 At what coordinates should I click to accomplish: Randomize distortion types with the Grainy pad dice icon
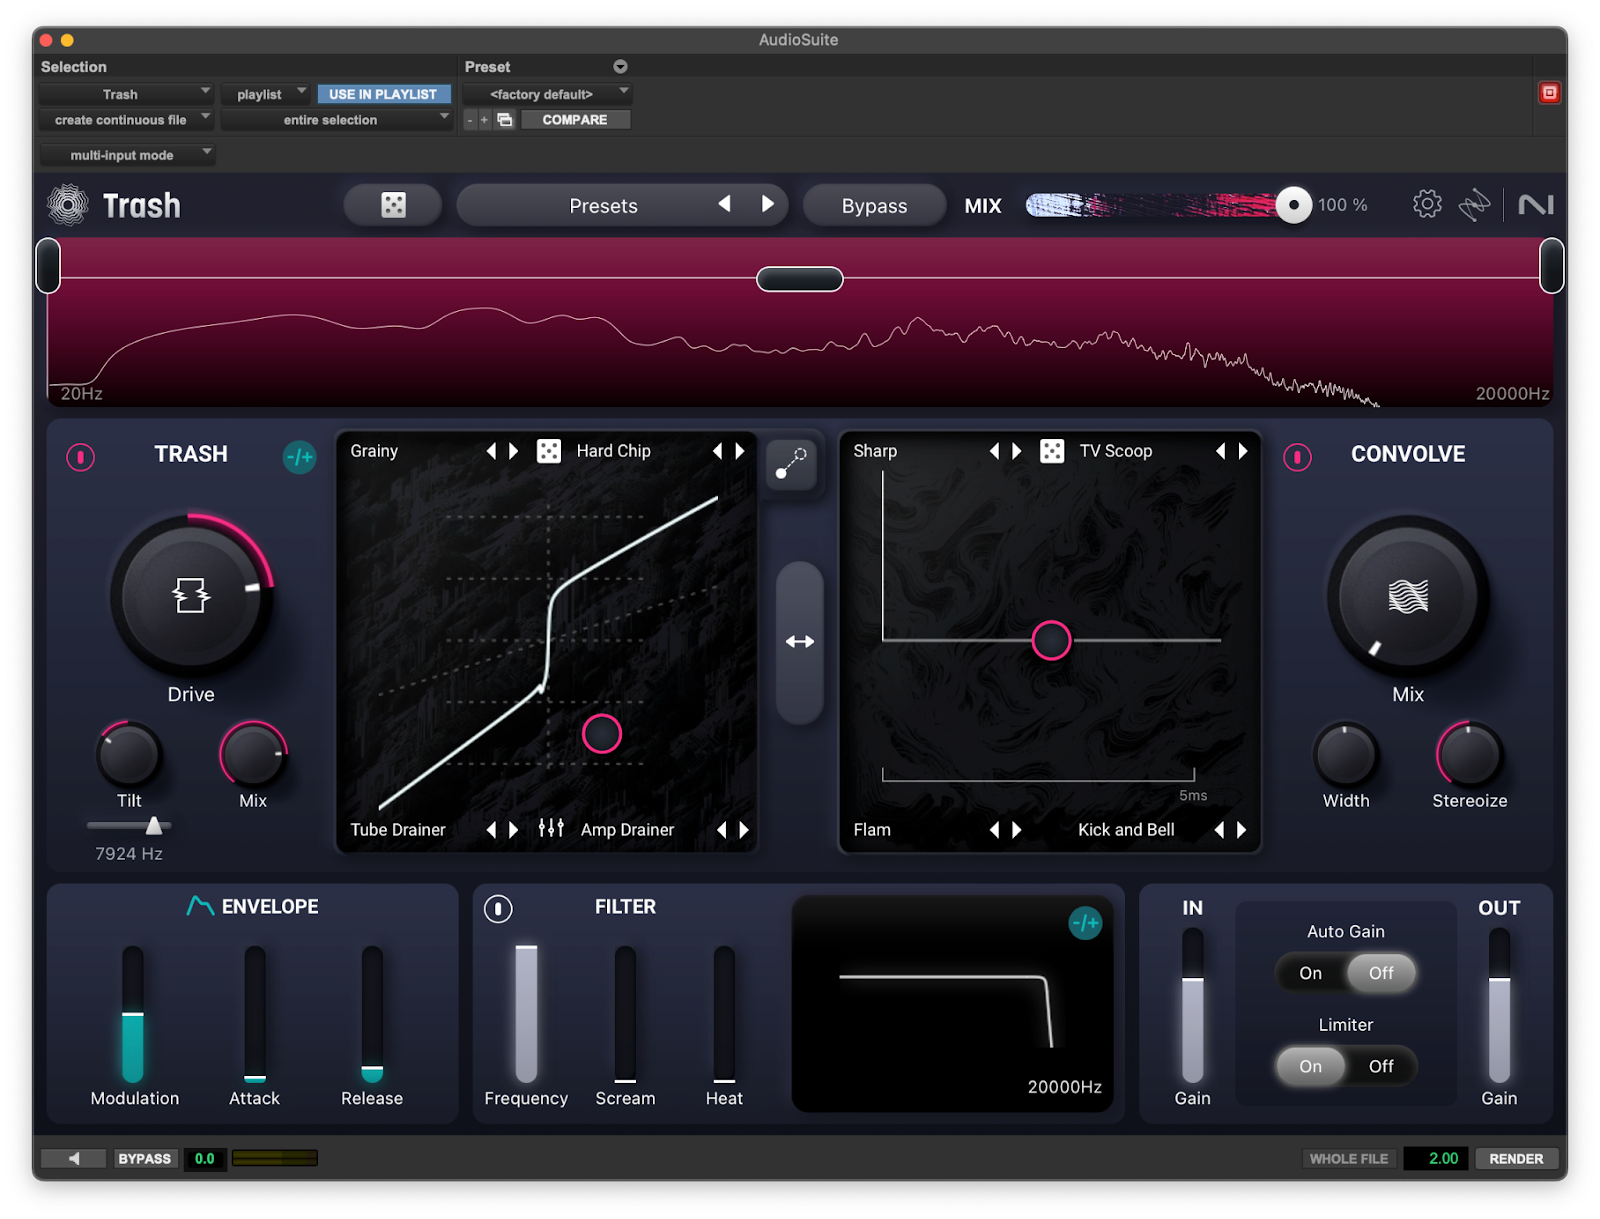coord(549,451)
